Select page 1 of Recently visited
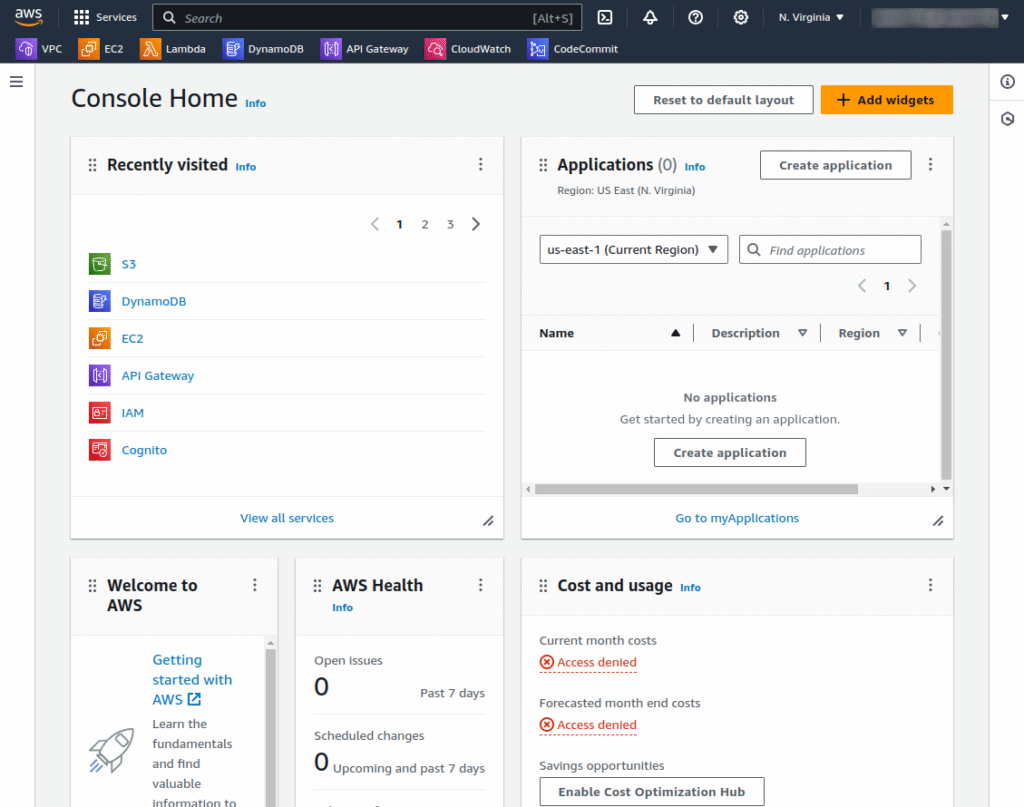Screen dimensions: 1024x807 point(400,225)
